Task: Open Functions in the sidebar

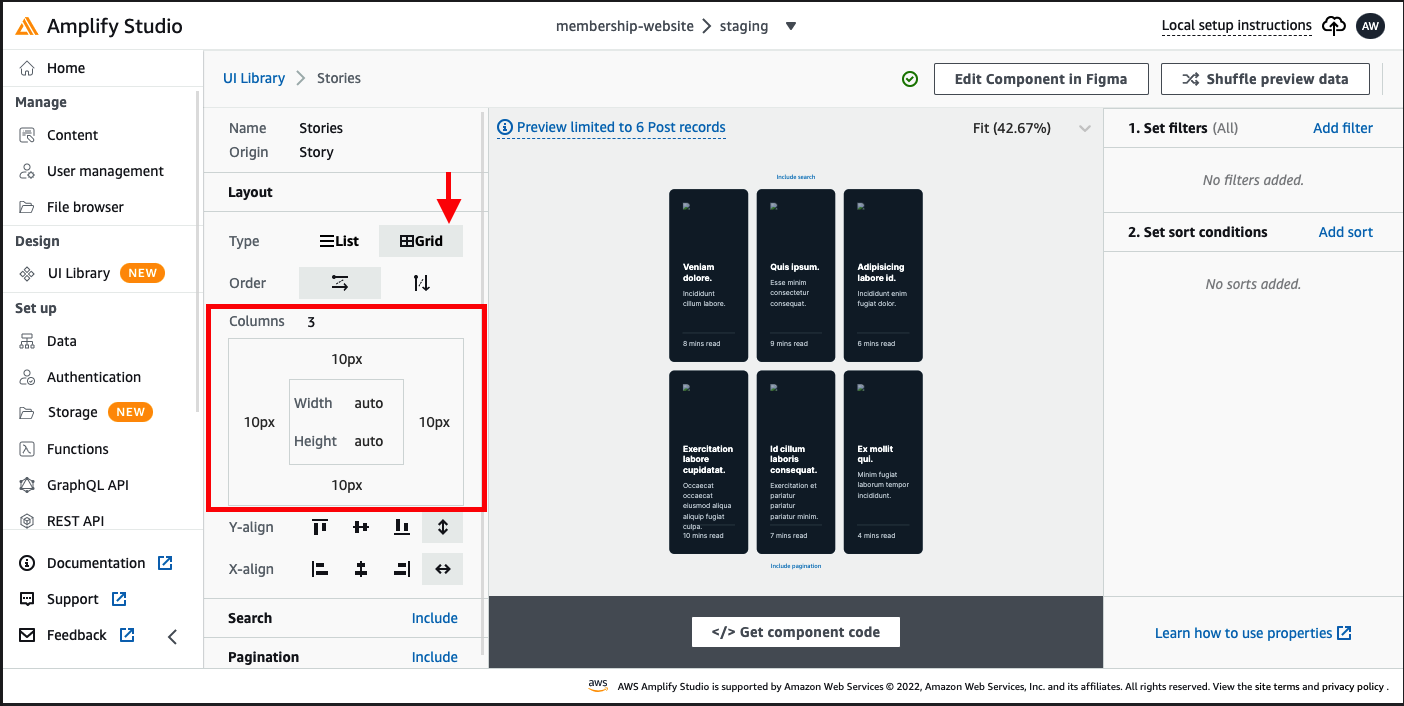Action: pos(77,449)
